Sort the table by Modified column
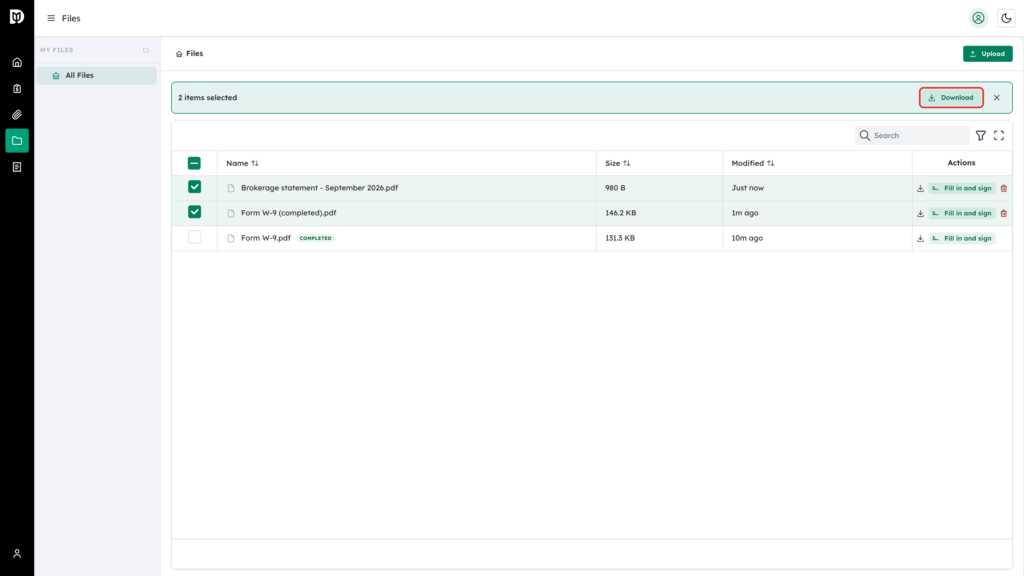The width and height of the screenshot is (1024, 576). (x=753, y=163)
